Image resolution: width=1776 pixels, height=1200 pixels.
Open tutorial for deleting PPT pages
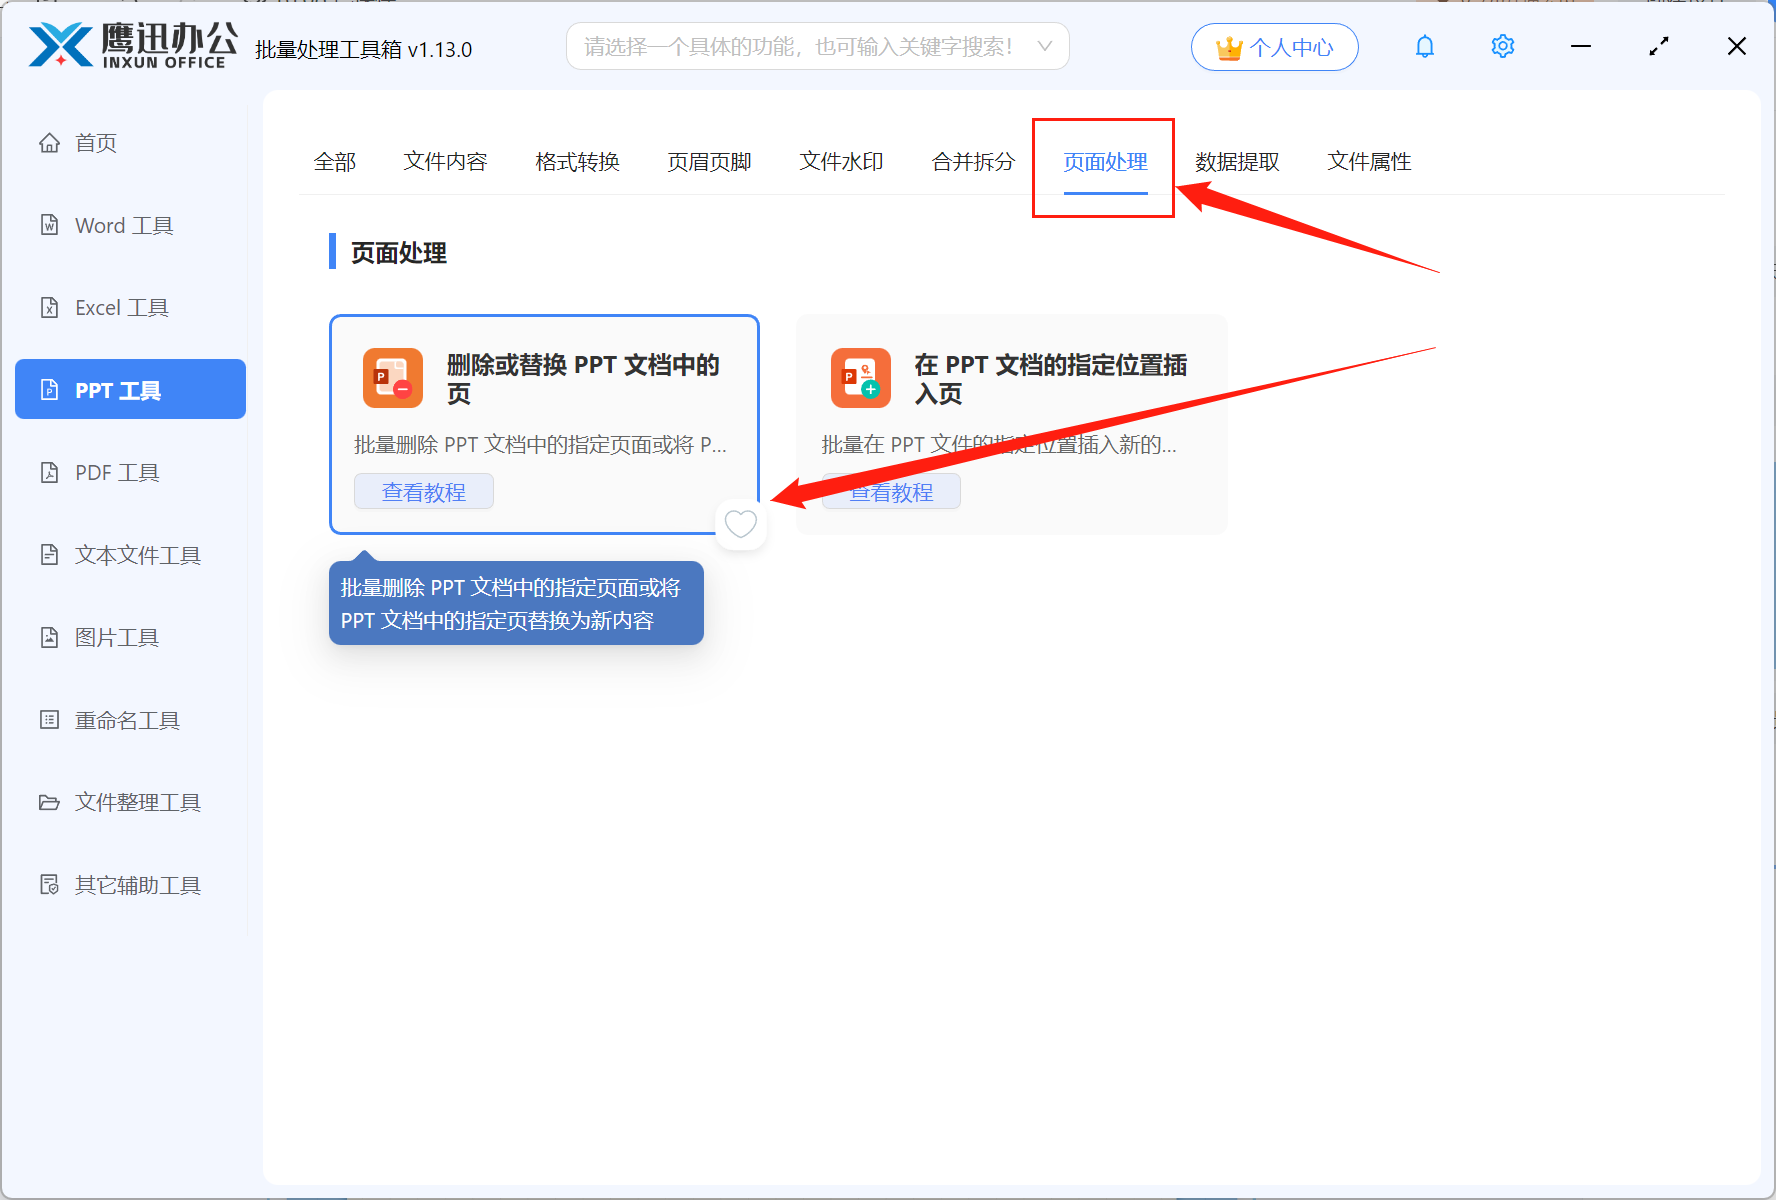pos(423,490)
